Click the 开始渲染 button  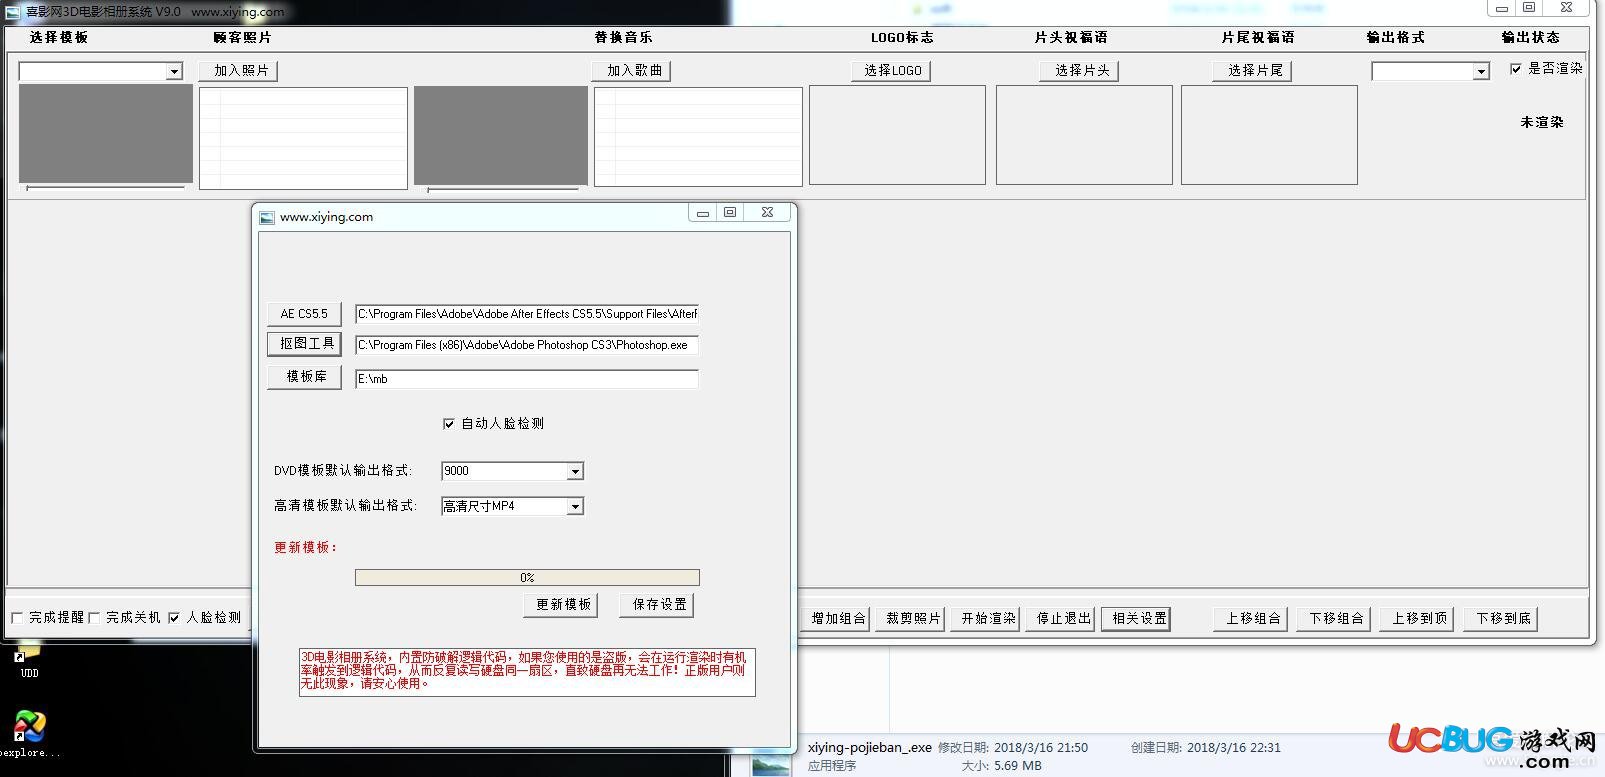(x=986, y=619)
